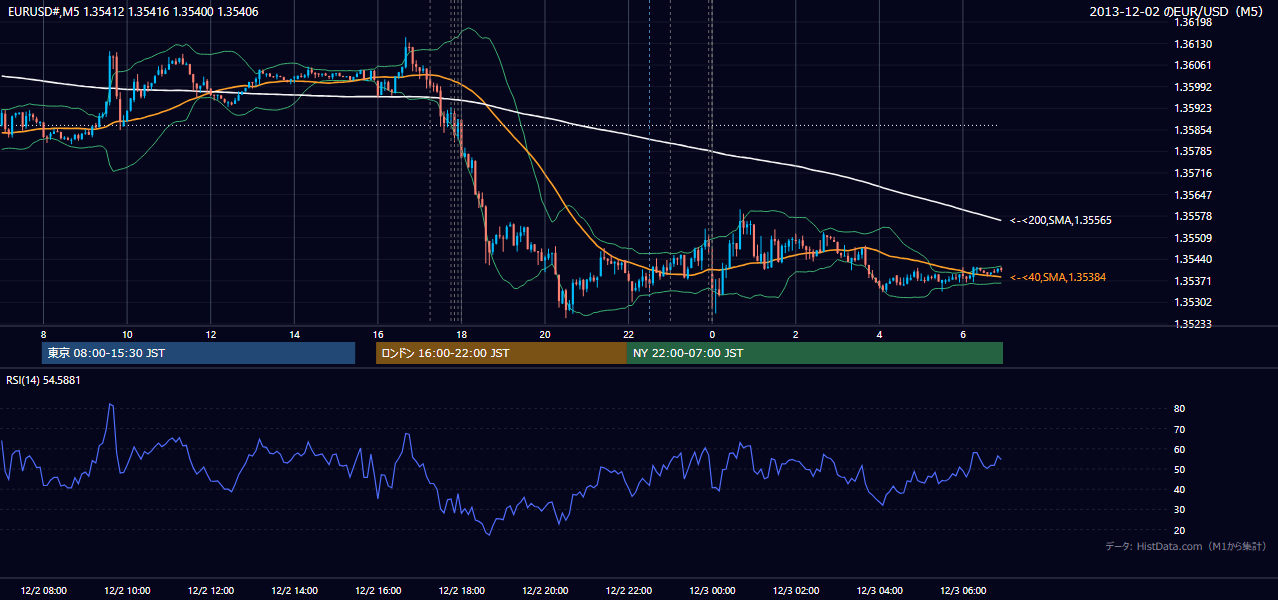Click hour tick 22 under the price chart
This screenshot has height=600, width=1278.
click(x=629, y=334)
